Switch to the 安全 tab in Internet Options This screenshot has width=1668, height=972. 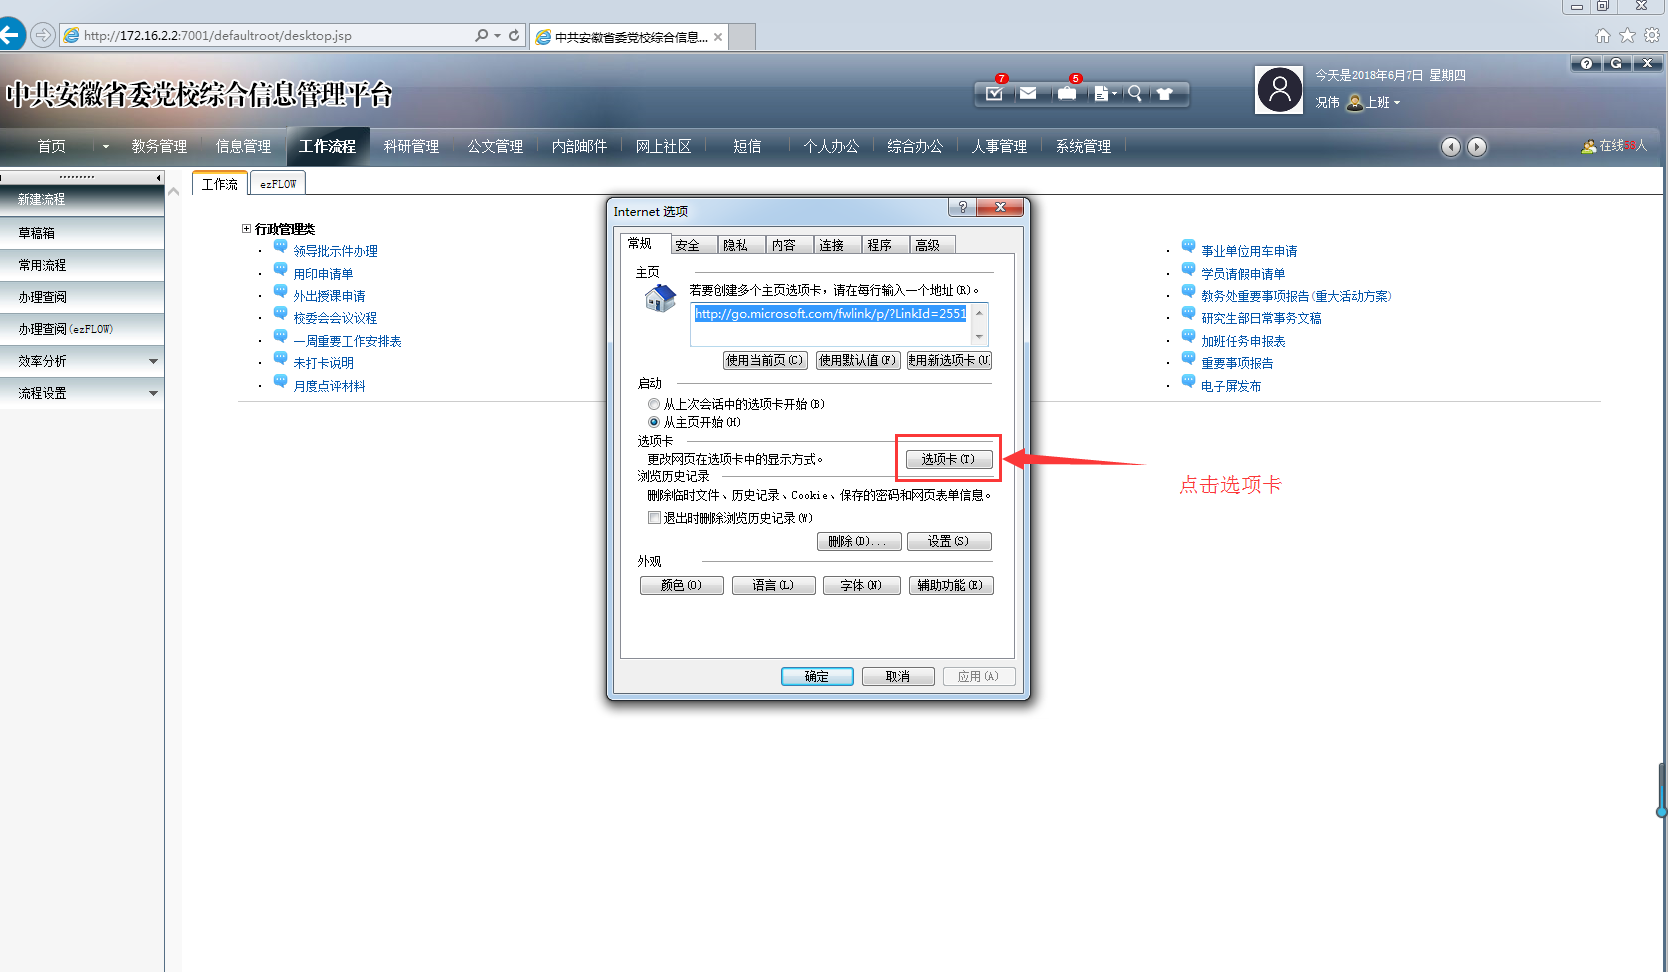(688, 245)
